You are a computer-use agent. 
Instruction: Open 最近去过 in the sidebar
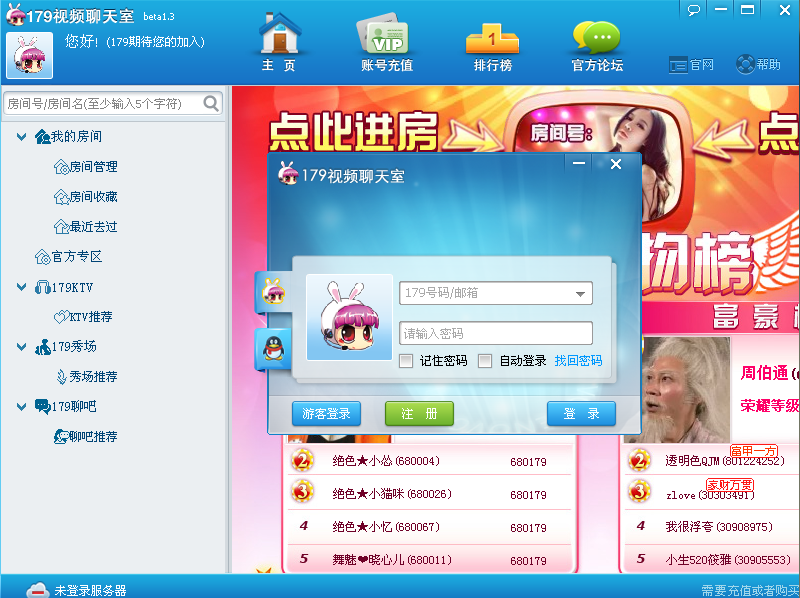86,227
